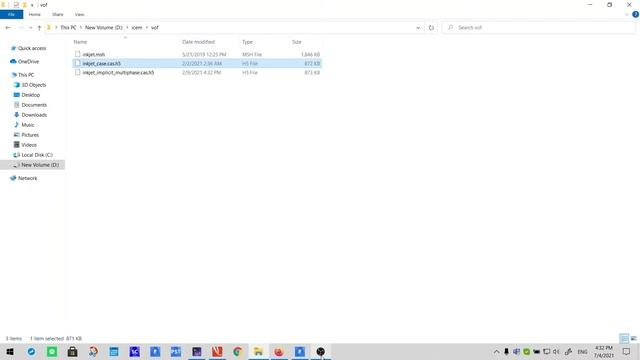Screen dimensions: 640x360
Task: Open the Home ribbon tab
Action: 35,14
